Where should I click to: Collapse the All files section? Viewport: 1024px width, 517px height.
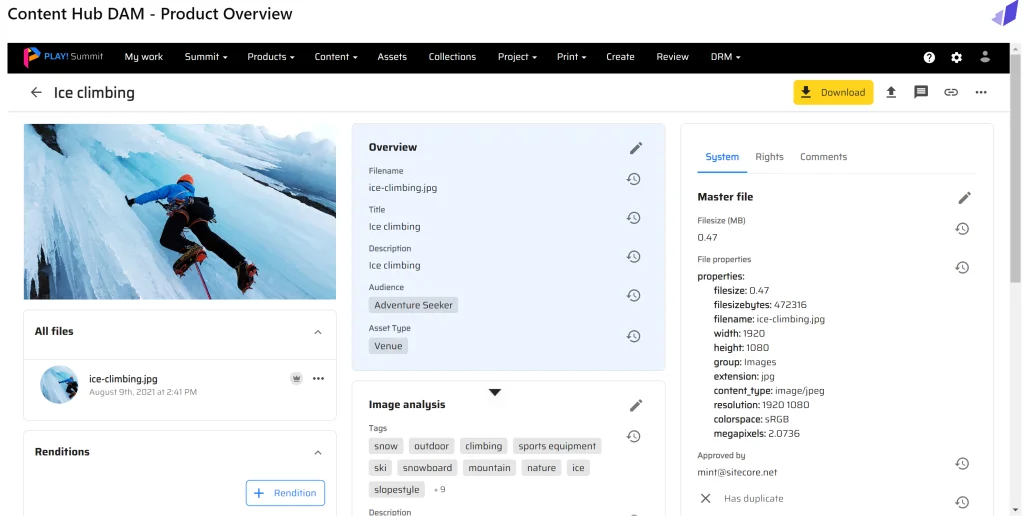coord(318,332)
